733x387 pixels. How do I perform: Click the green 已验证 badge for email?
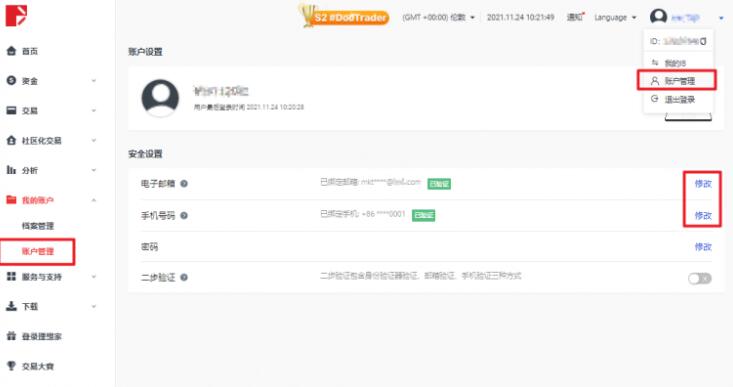click(439, 184)
